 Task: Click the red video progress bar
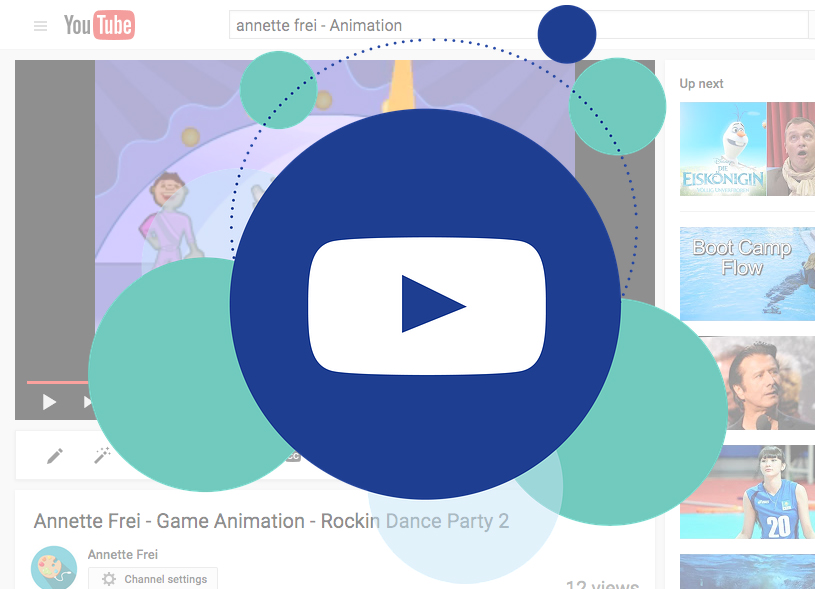pos(58,382)
